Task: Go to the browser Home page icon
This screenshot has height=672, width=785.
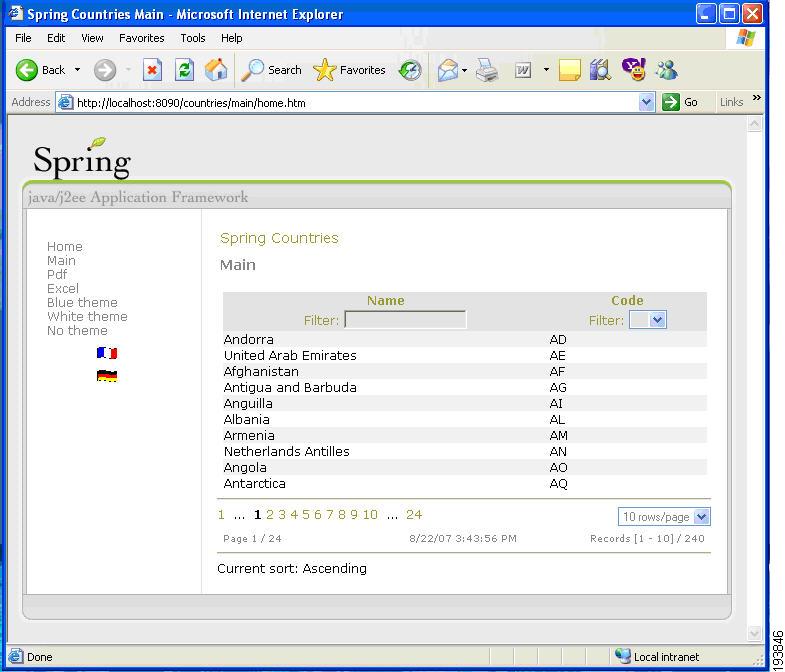Action: pyautogui.click(x=216, y=70)
